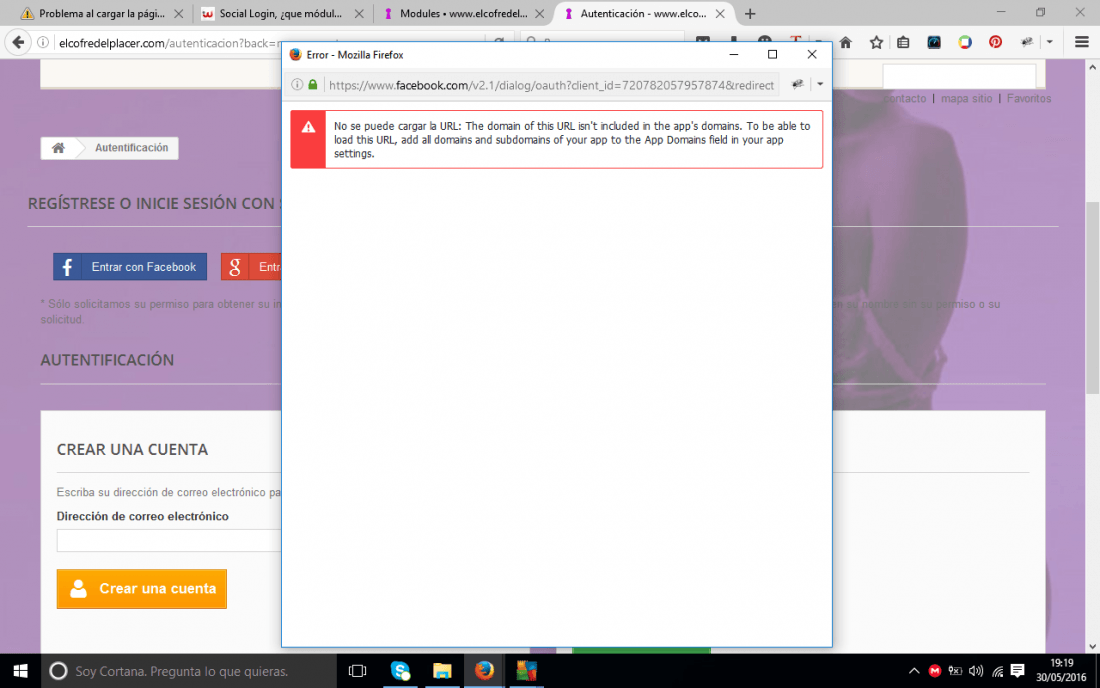Click the 'Autentificación' breadcrumb
Screen dimensions: 1100x688
(131, 148)
